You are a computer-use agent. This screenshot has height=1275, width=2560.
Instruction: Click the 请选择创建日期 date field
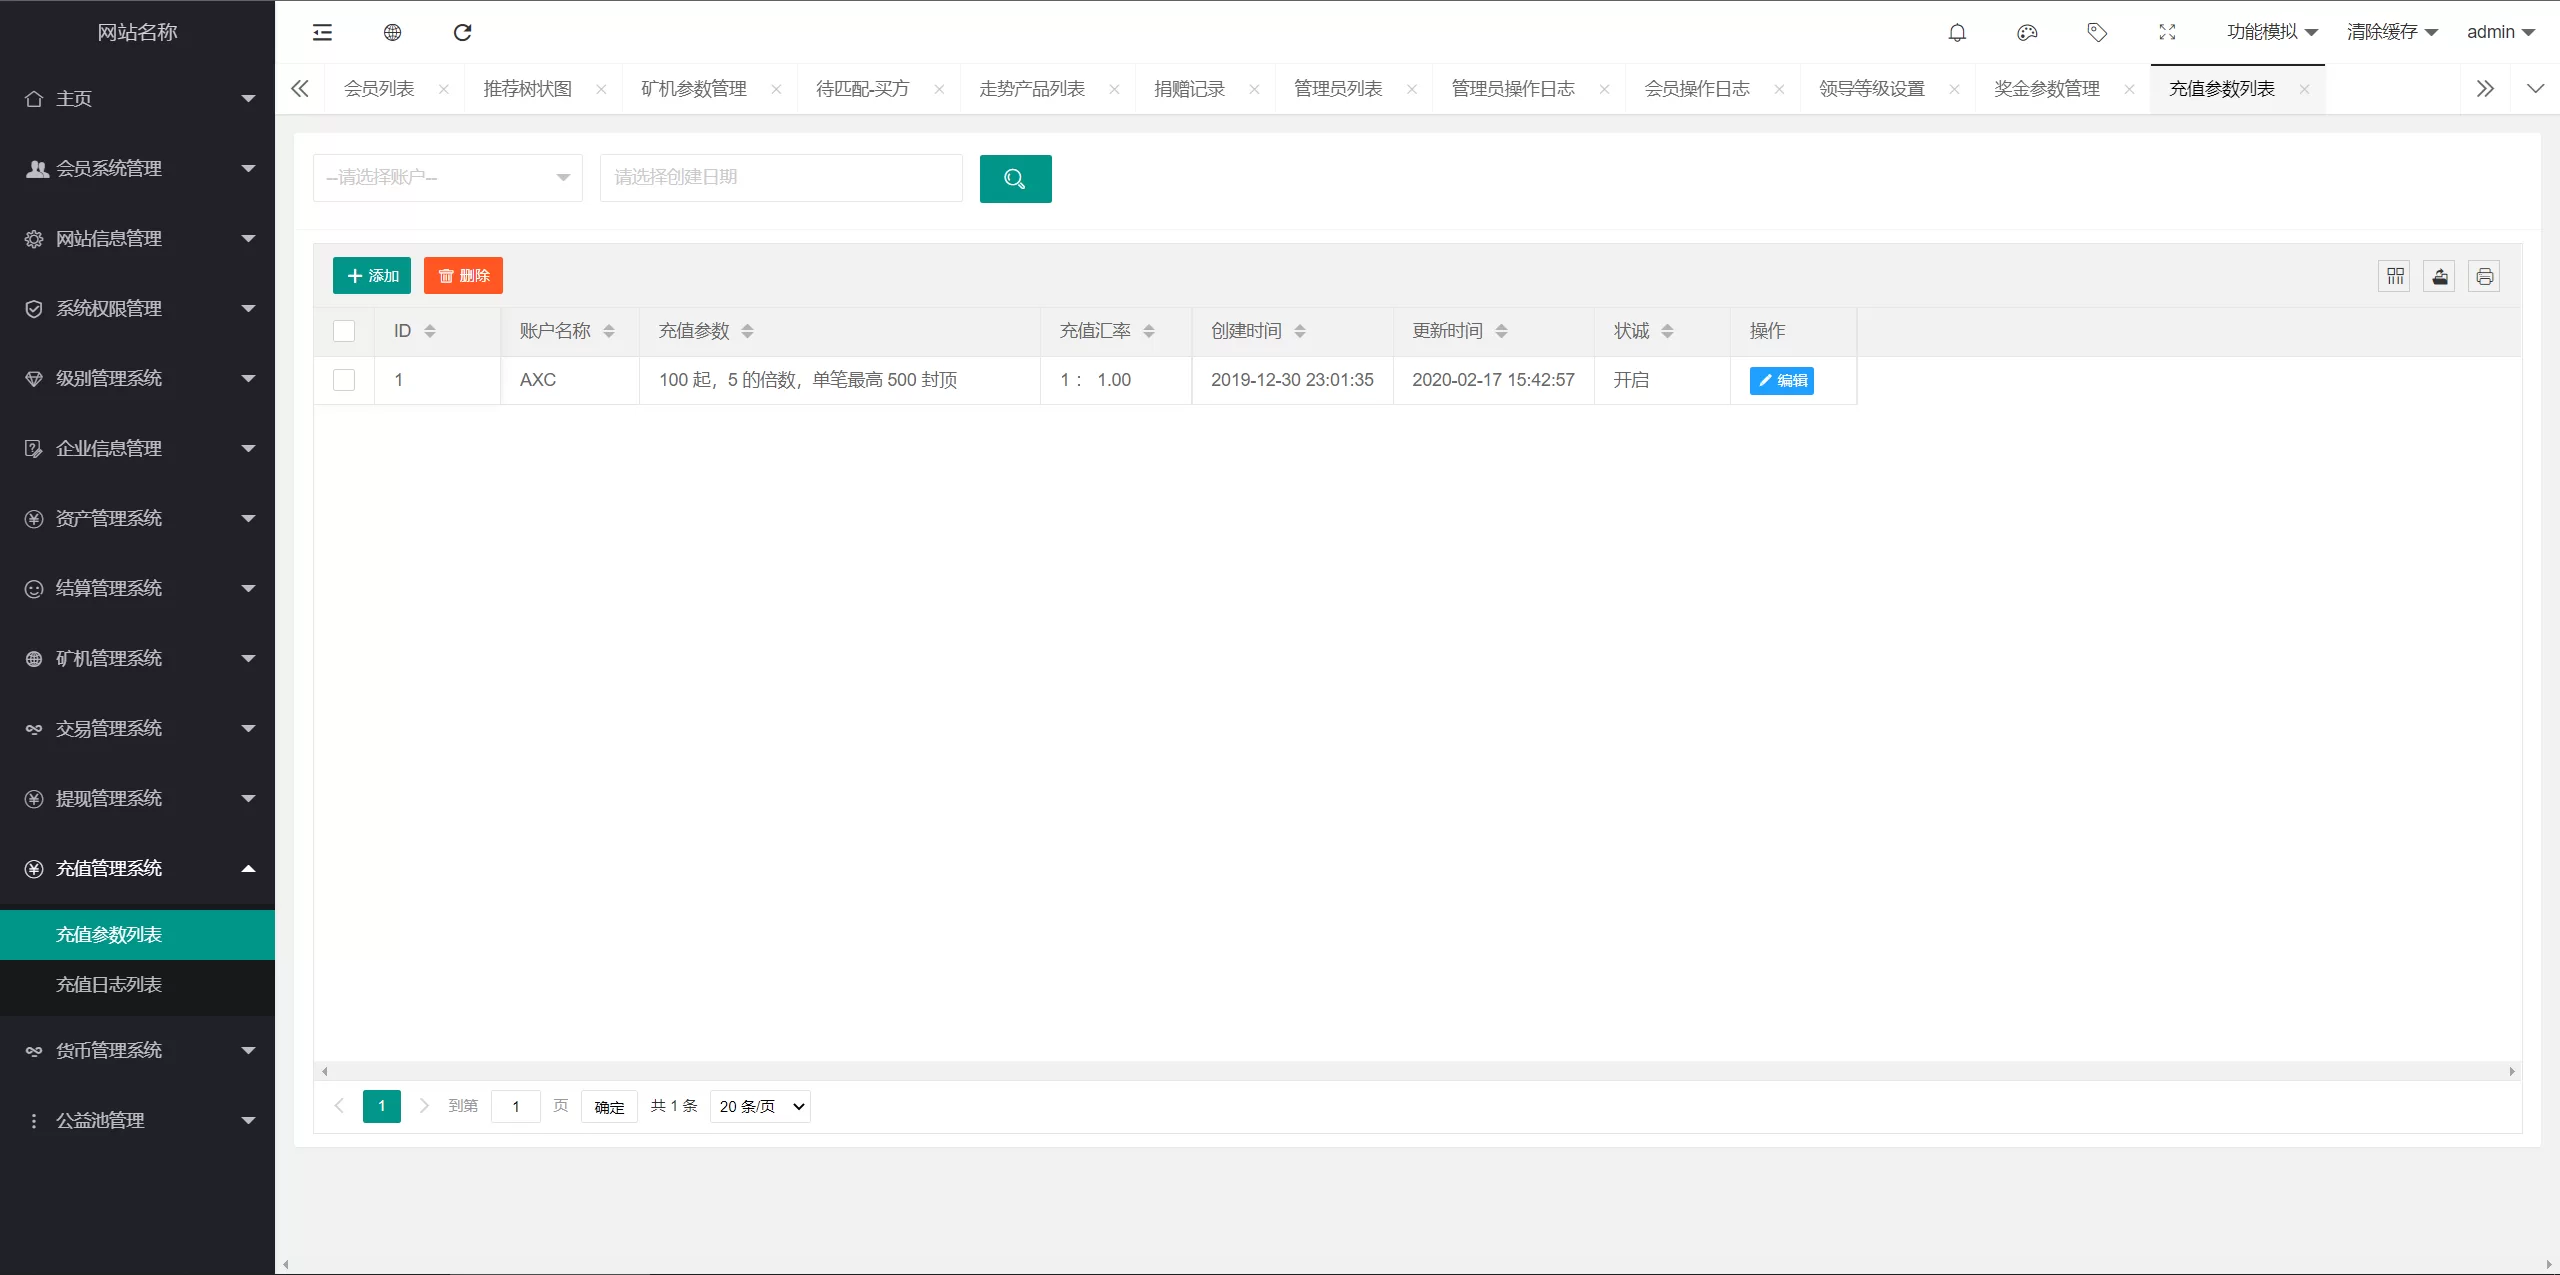coord(781,178)
